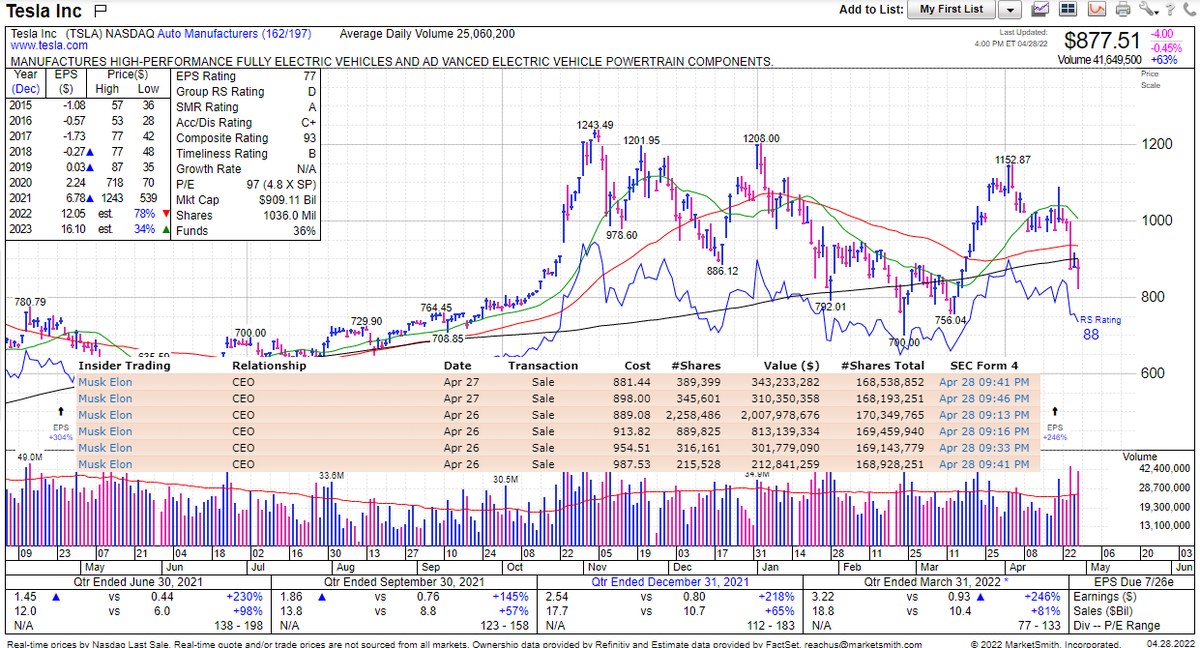Add stock to My First List
1200x648 pixels.
(951, 10)
